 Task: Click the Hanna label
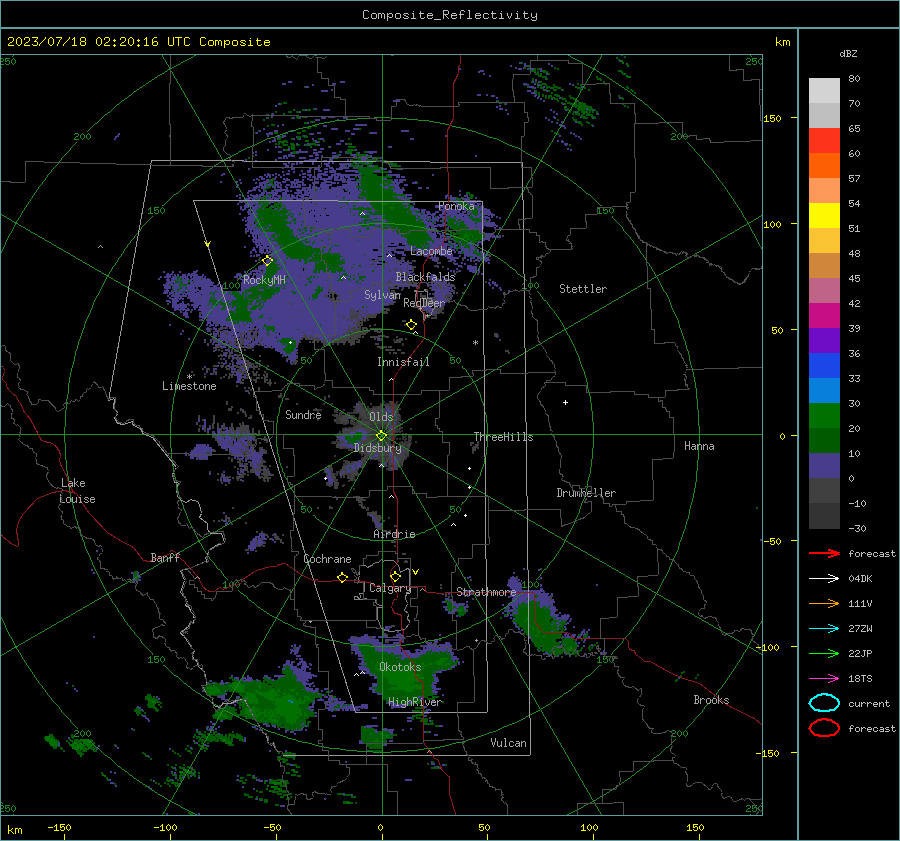(699, 446)
